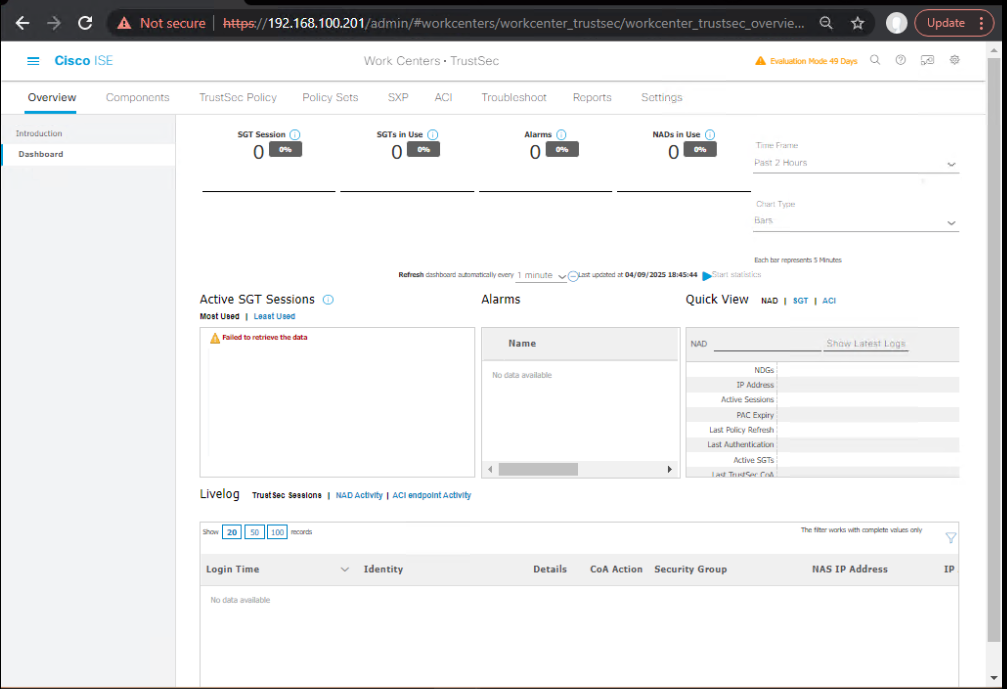Click the NAD input field in Quick View
This screenshot has width=1007, height=689.
(767, 344)
